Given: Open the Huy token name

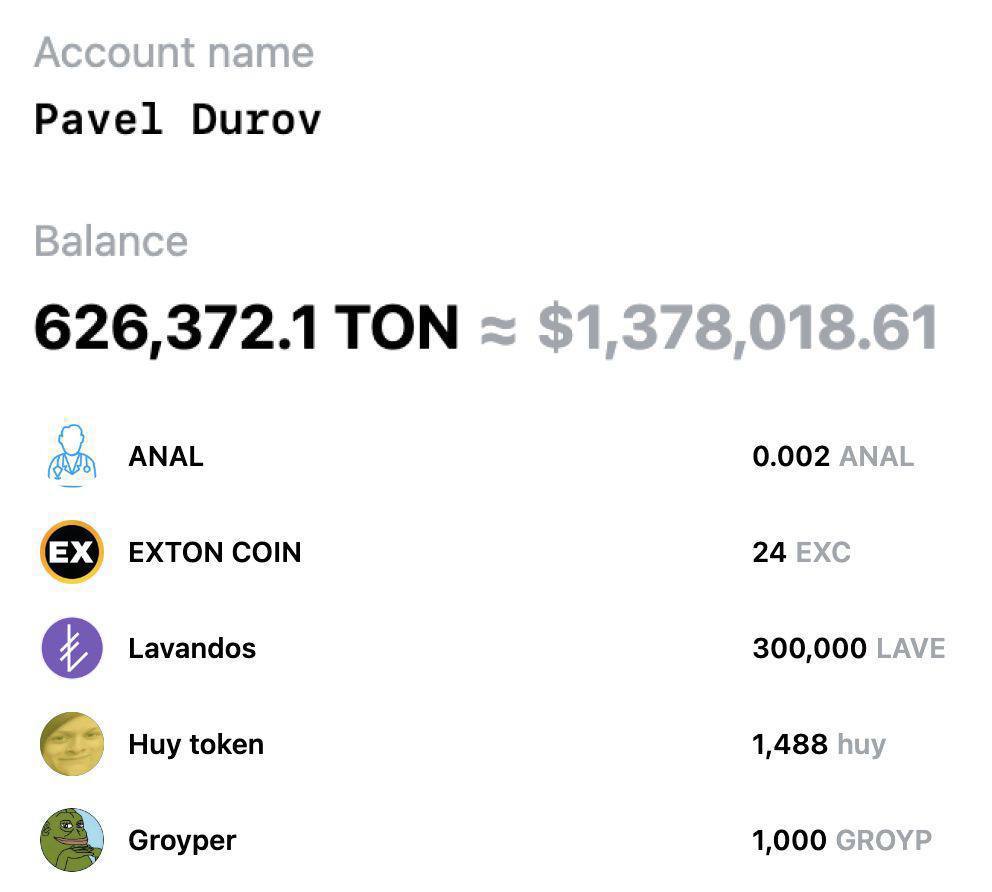Looking at the screenshot, I should click(x=196, y=744).
